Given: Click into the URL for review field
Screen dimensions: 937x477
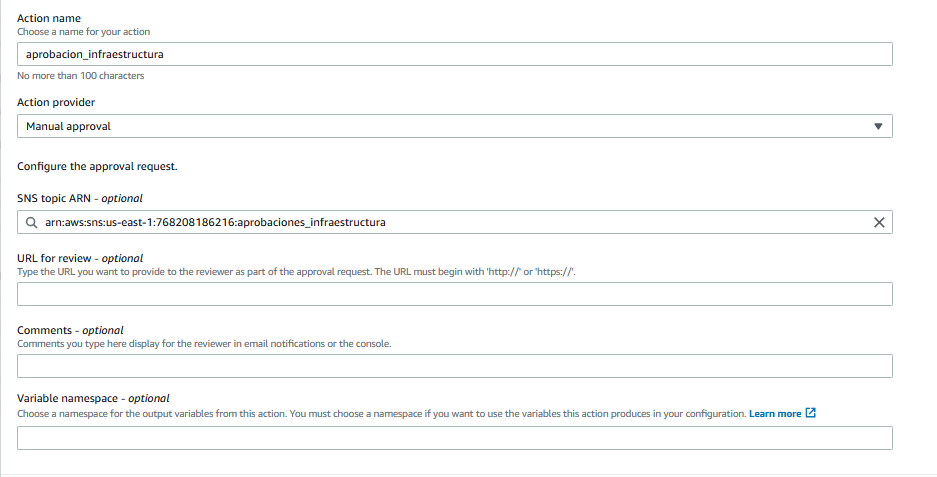Looking at the screenshot, I should point(455,294).
